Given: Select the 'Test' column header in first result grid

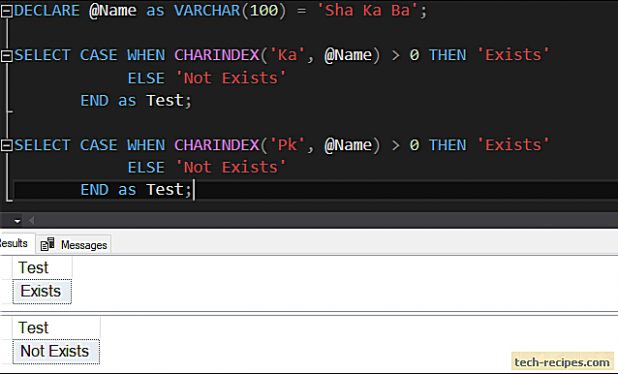Looking at the screenshot, I should click(42, 268).
